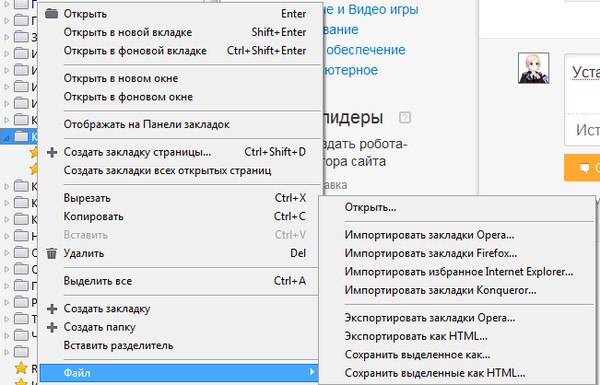Click the plus icon beside Создать закладку

point(52,309)
